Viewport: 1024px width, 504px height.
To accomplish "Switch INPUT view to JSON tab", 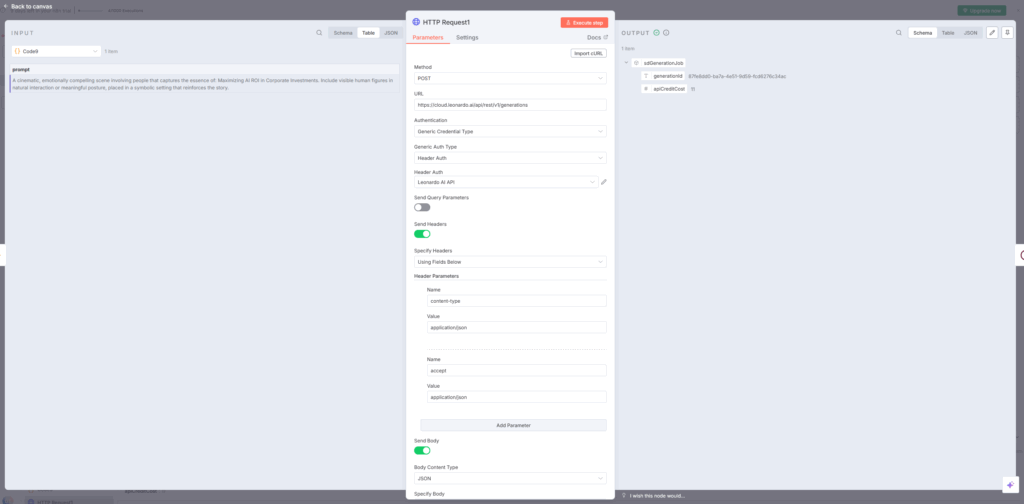I will pos(391,33).
